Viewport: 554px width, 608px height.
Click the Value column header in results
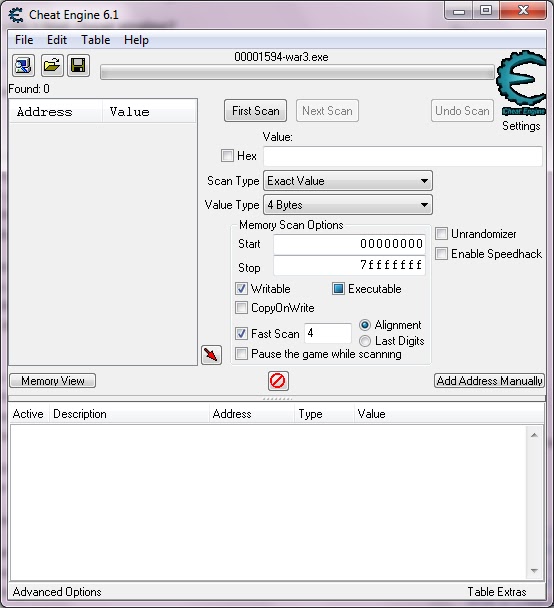click(150, 112)
